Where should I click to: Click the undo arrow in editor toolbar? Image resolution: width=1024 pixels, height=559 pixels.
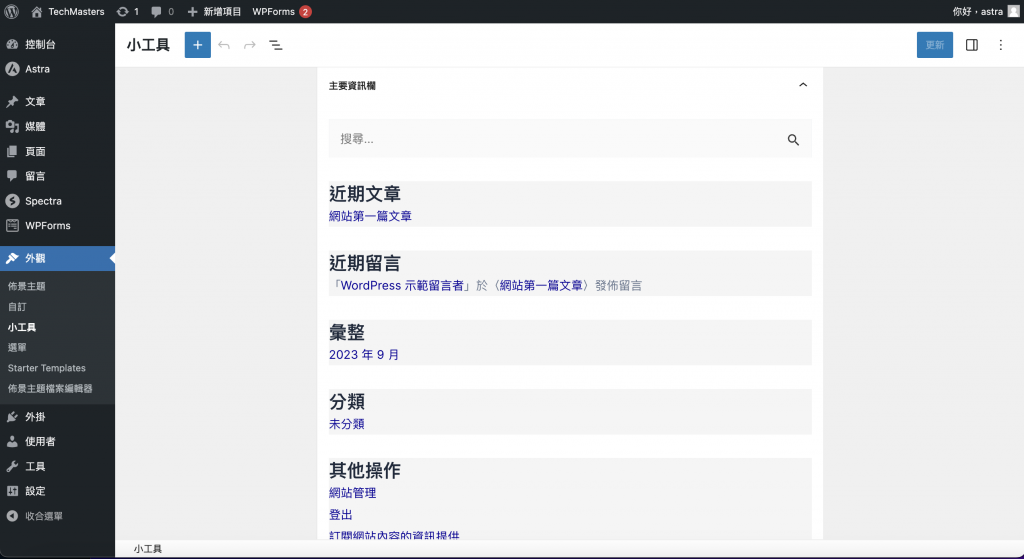click(224, 45)
